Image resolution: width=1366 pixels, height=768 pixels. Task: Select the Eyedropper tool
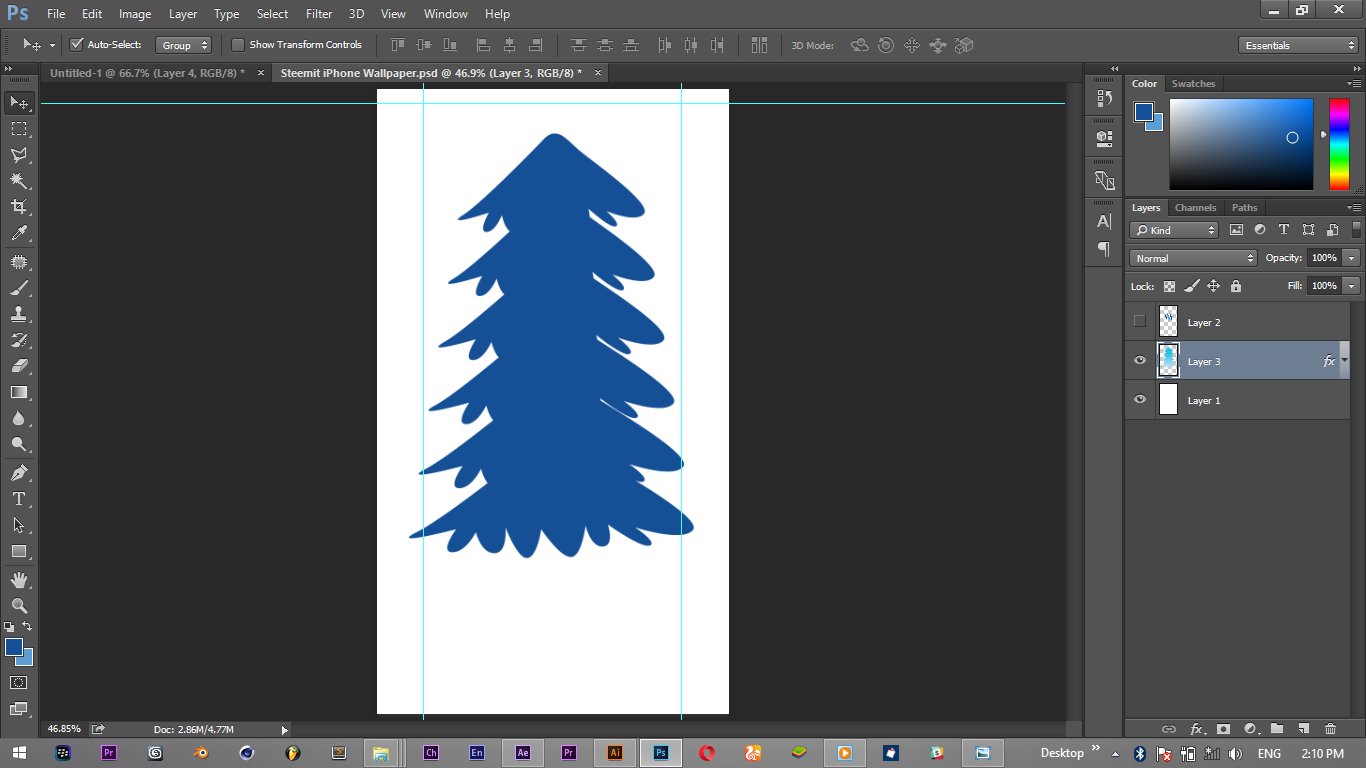click(x=19, y=233)
